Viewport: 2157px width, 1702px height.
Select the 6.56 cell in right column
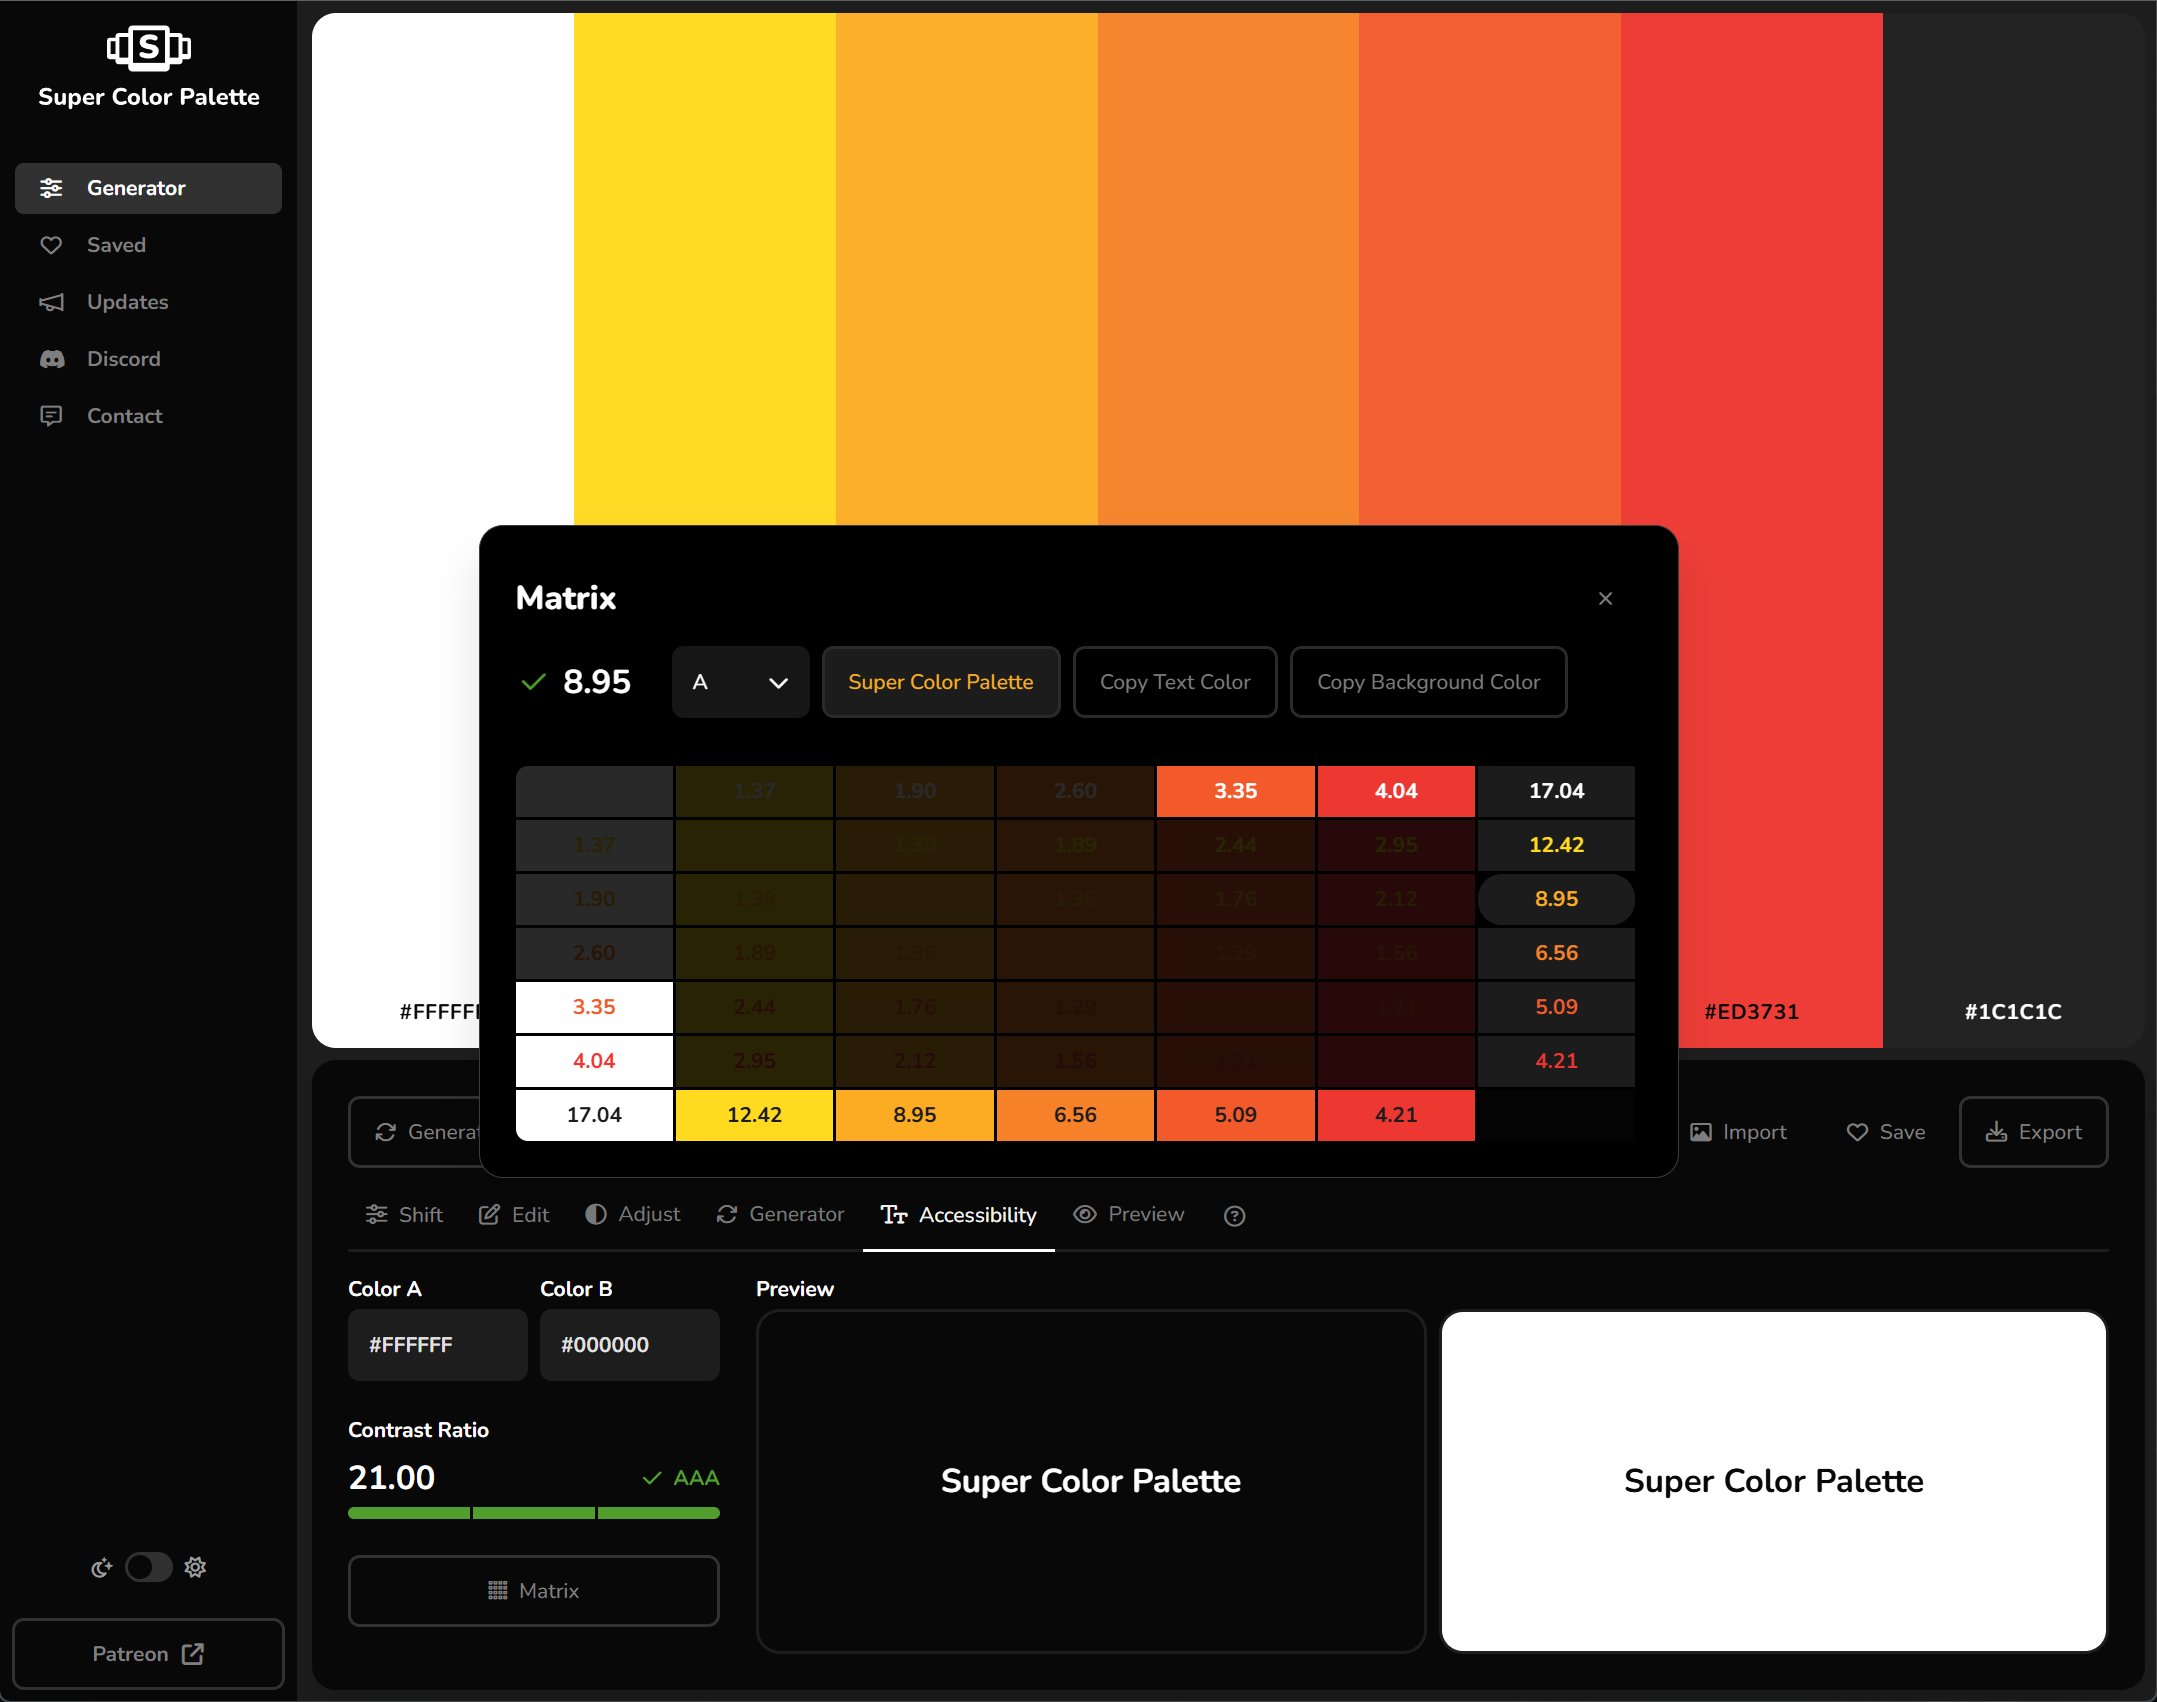(x=1557, y=953)
